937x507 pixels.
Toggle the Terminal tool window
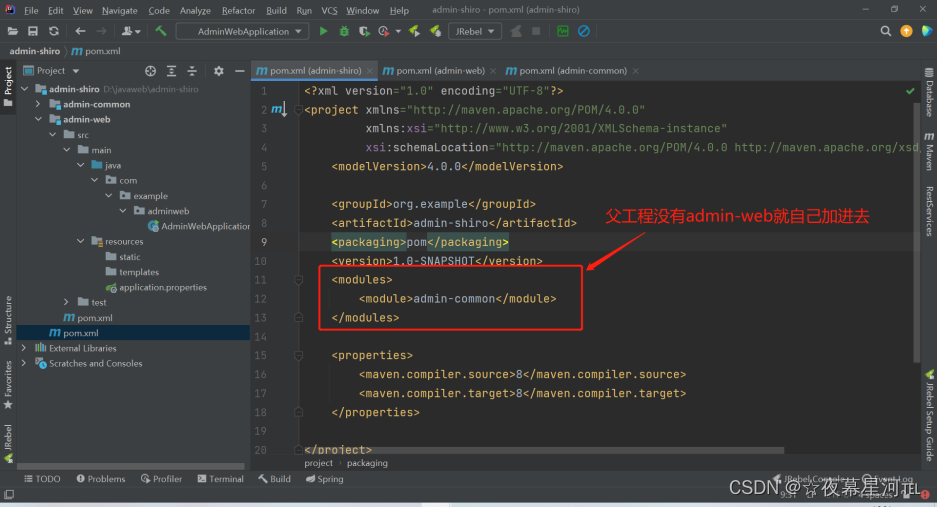[220, 479]
